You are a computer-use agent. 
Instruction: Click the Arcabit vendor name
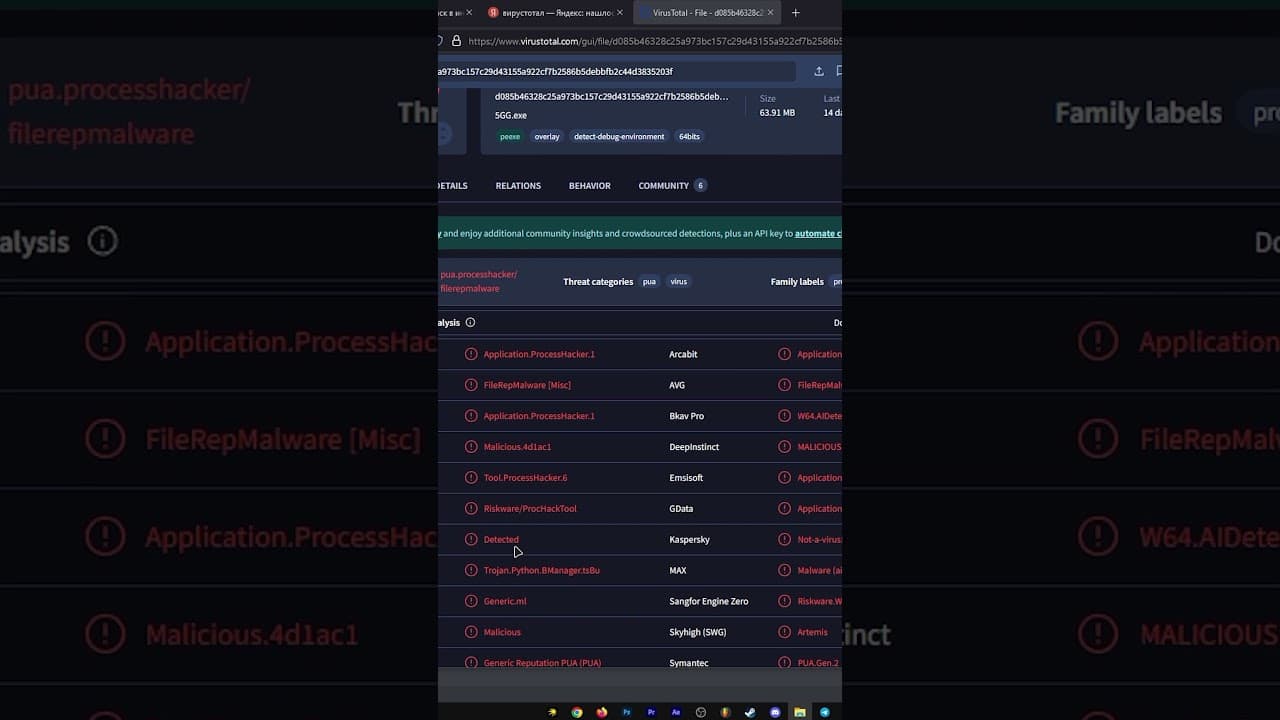click(683, 354)
